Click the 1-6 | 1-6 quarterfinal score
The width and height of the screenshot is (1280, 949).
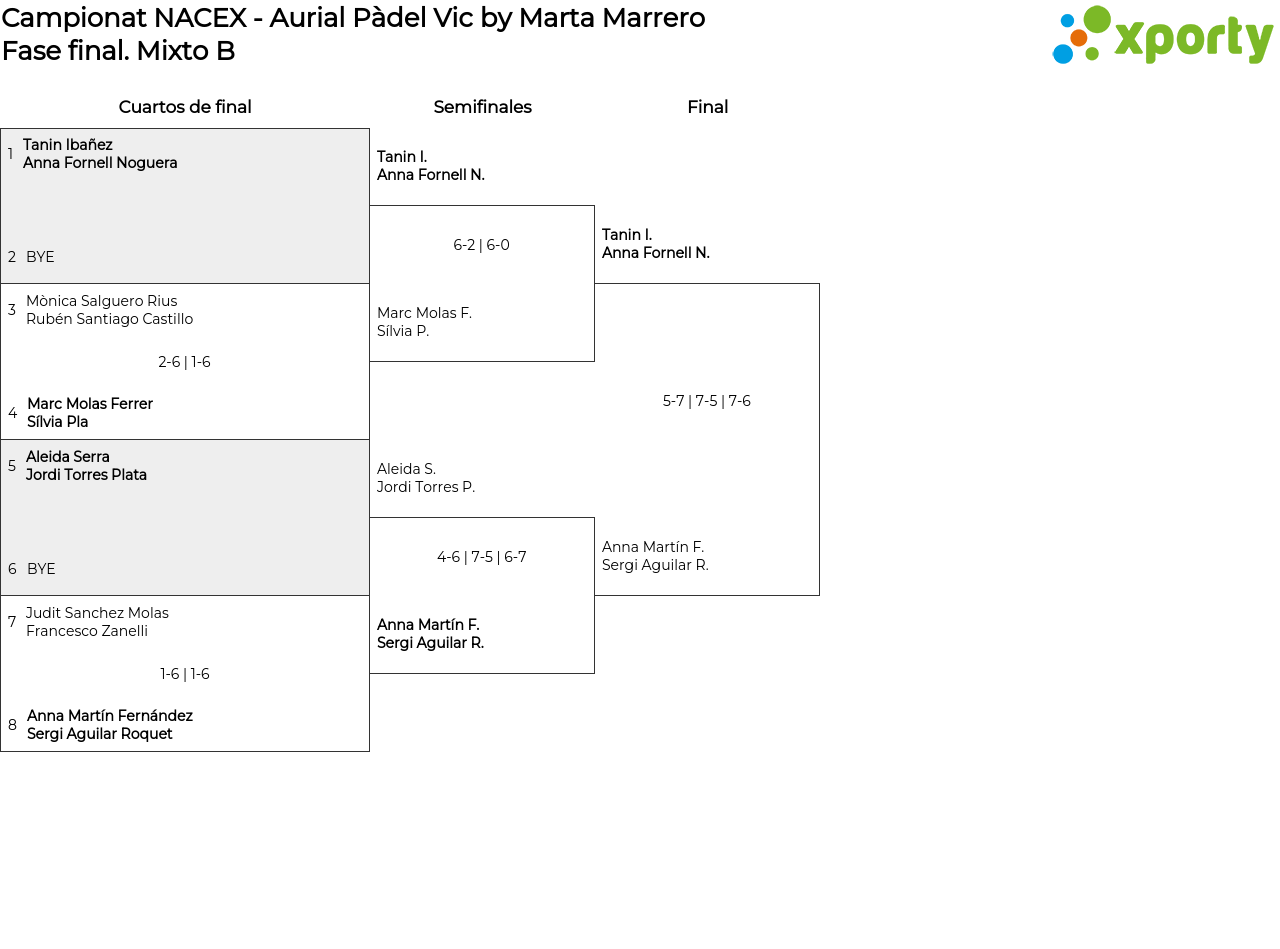click(185, 674)
